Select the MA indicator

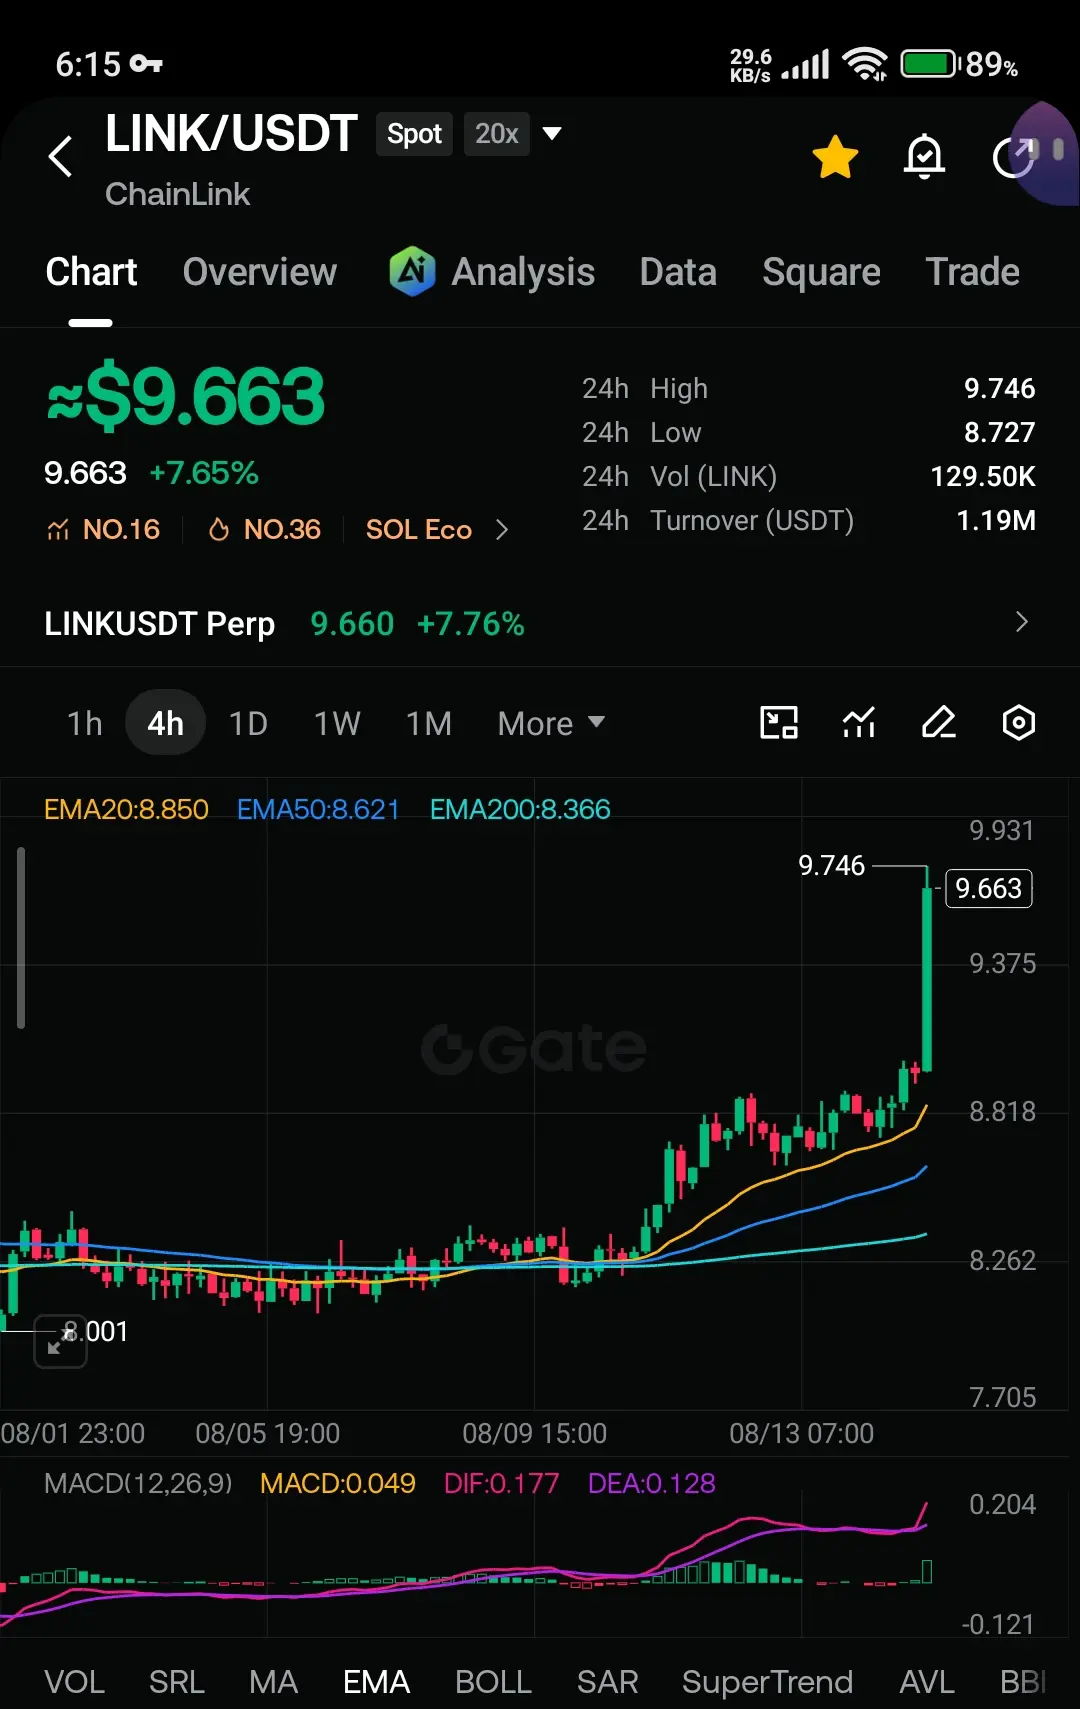pos(273,1682)
